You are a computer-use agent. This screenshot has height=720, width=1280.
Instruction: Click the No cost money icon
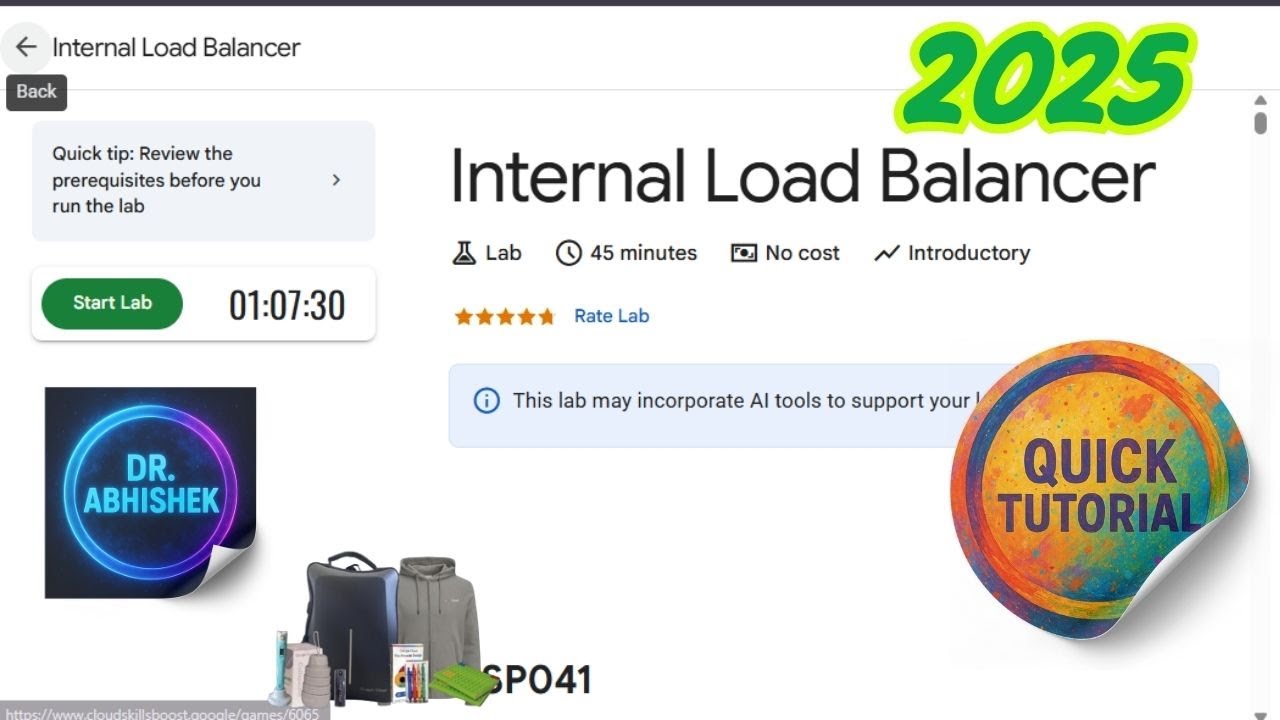point(744,253)
